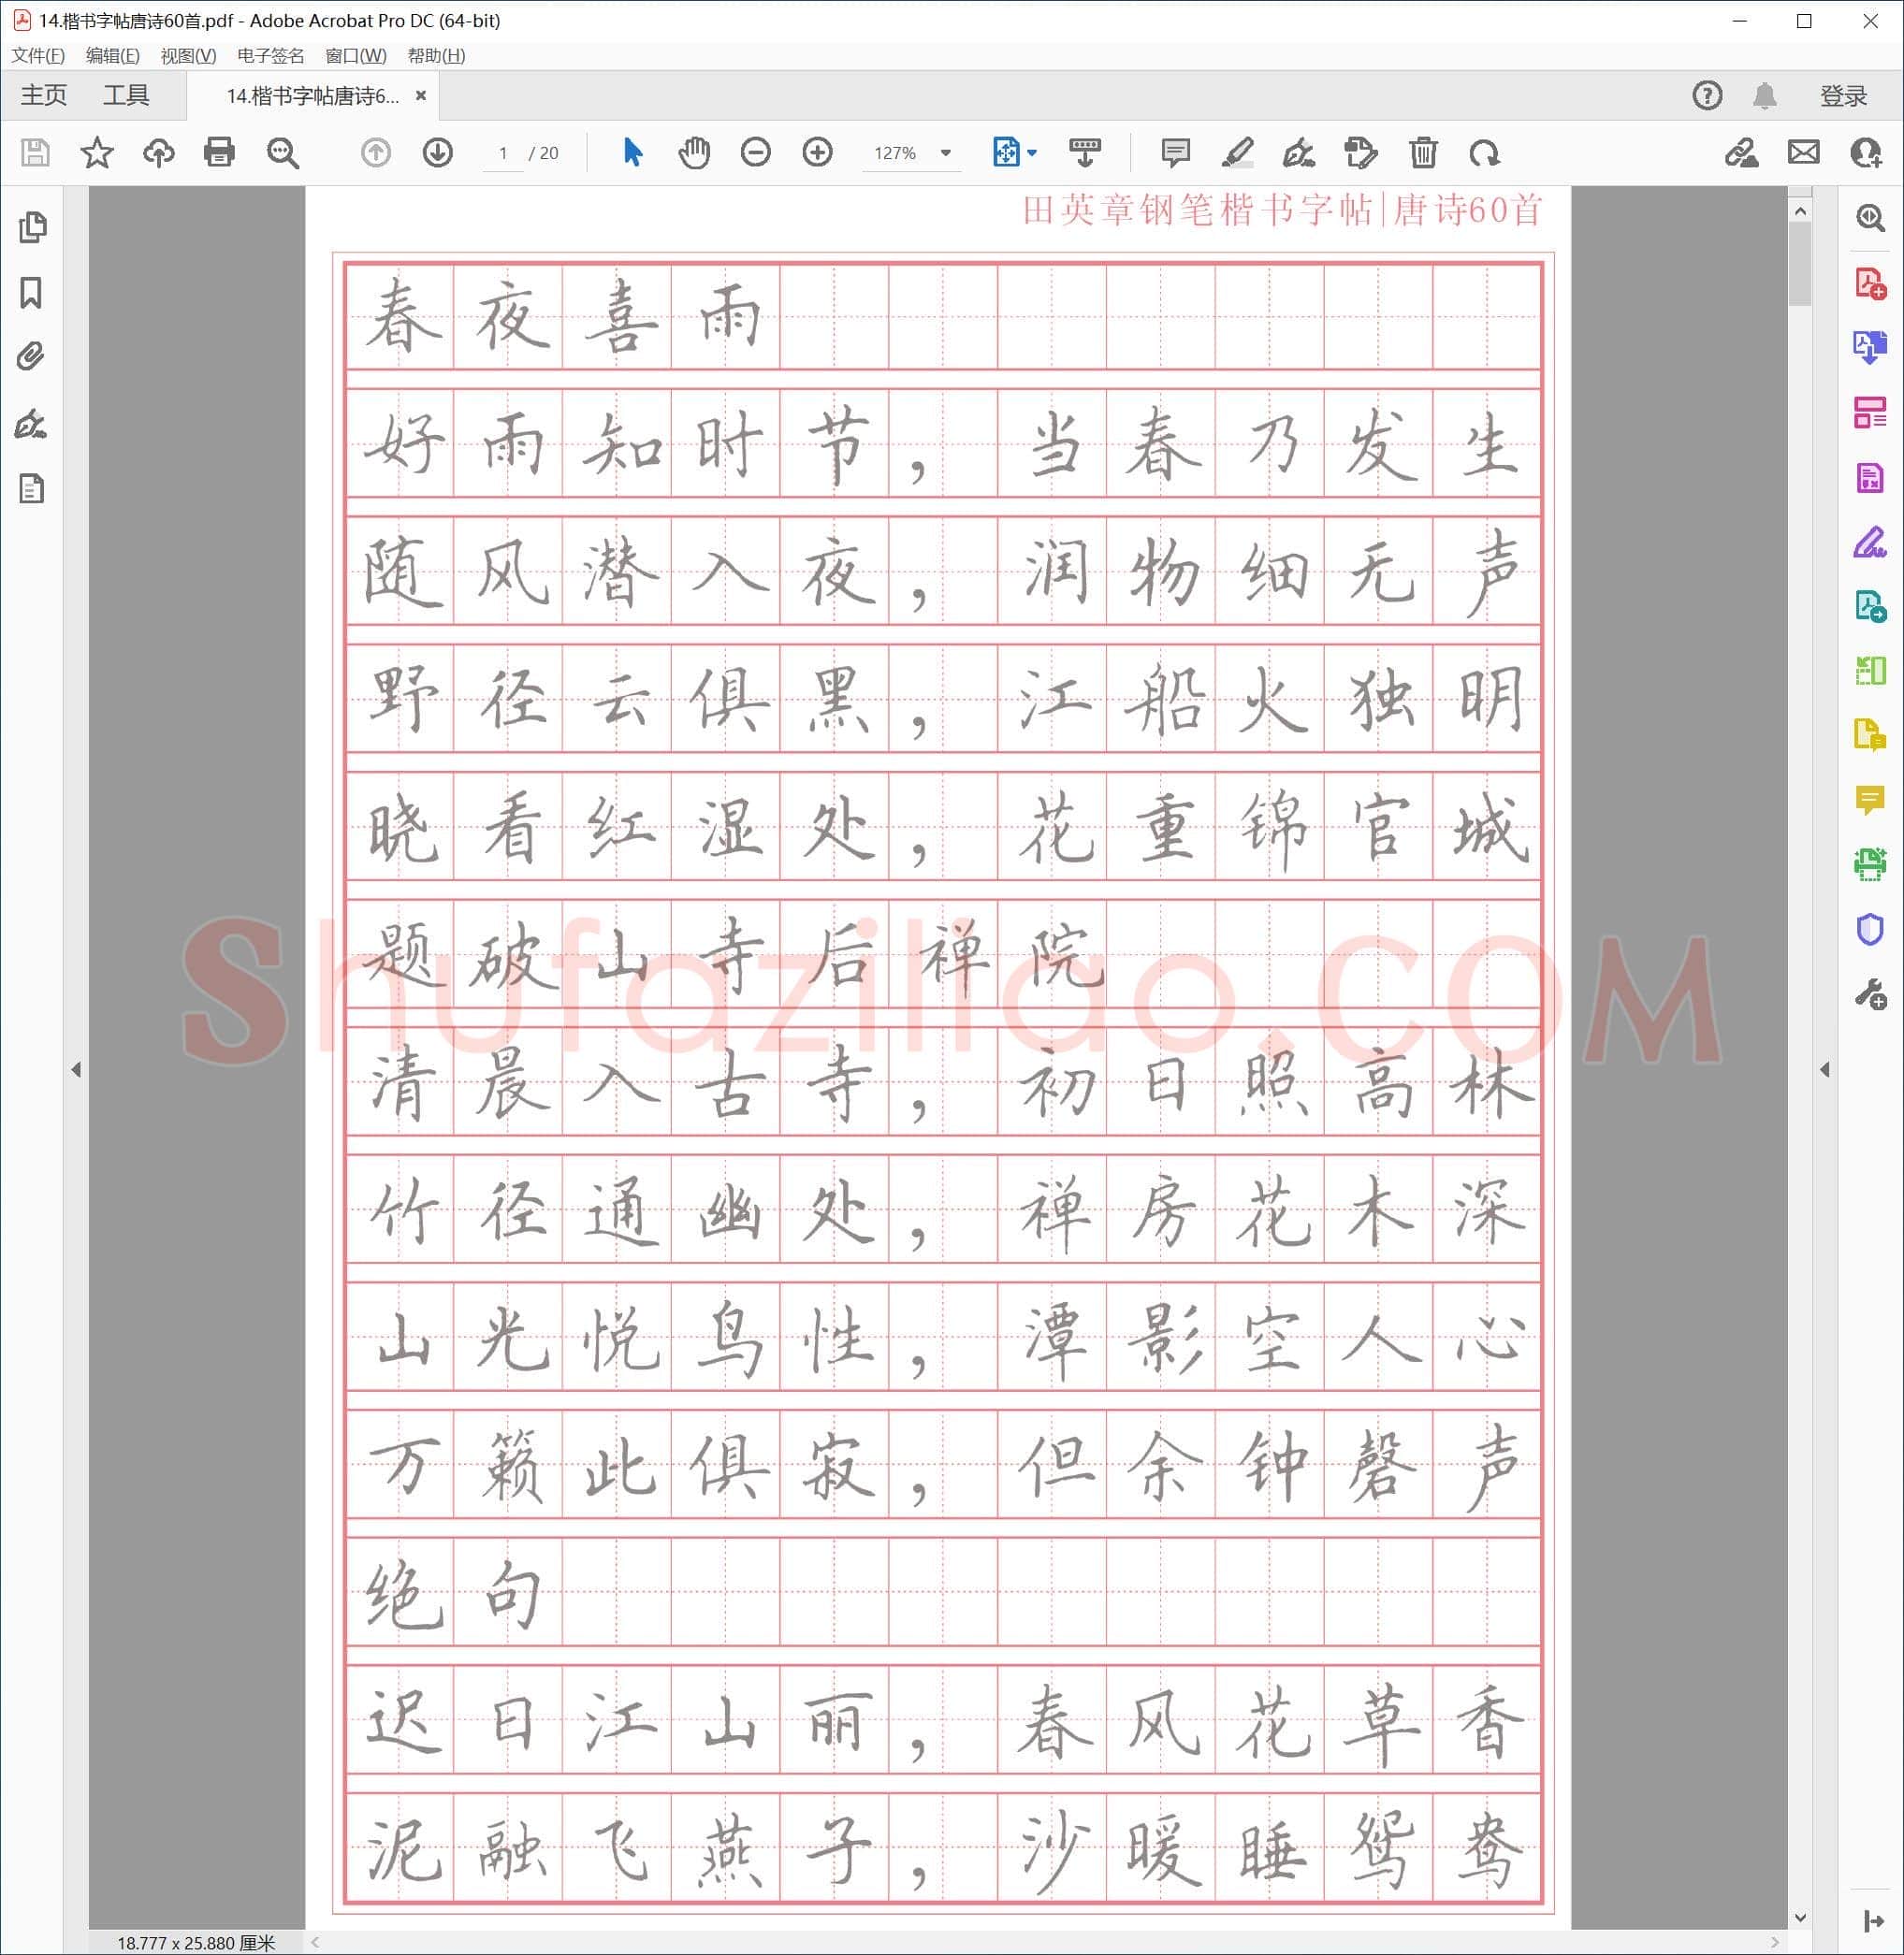Go to next page arrow
Viewport: 1904px width, 1955px height.
[x=438, y=153]
